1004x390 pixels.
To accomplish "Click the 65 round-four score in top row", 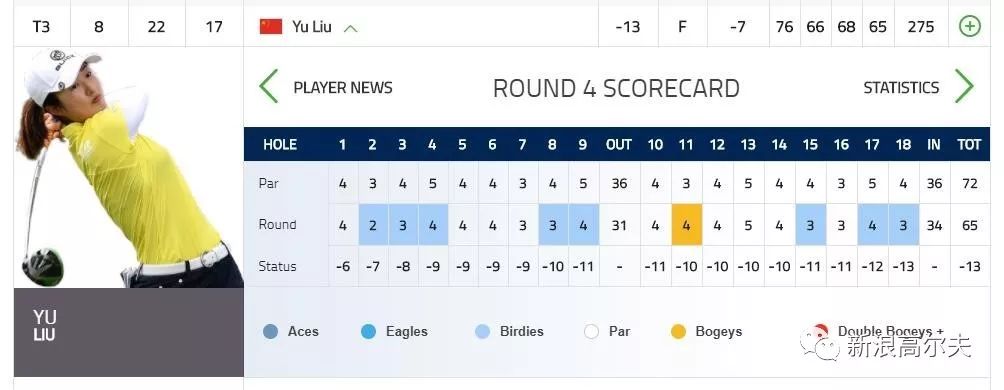I will (x=878, y=27).
